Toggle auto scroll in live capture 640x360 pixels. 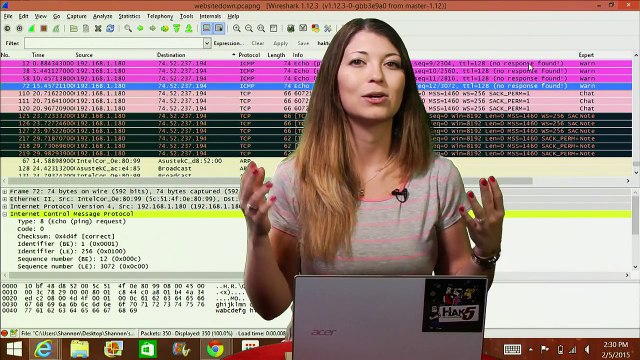coord(219,28)
